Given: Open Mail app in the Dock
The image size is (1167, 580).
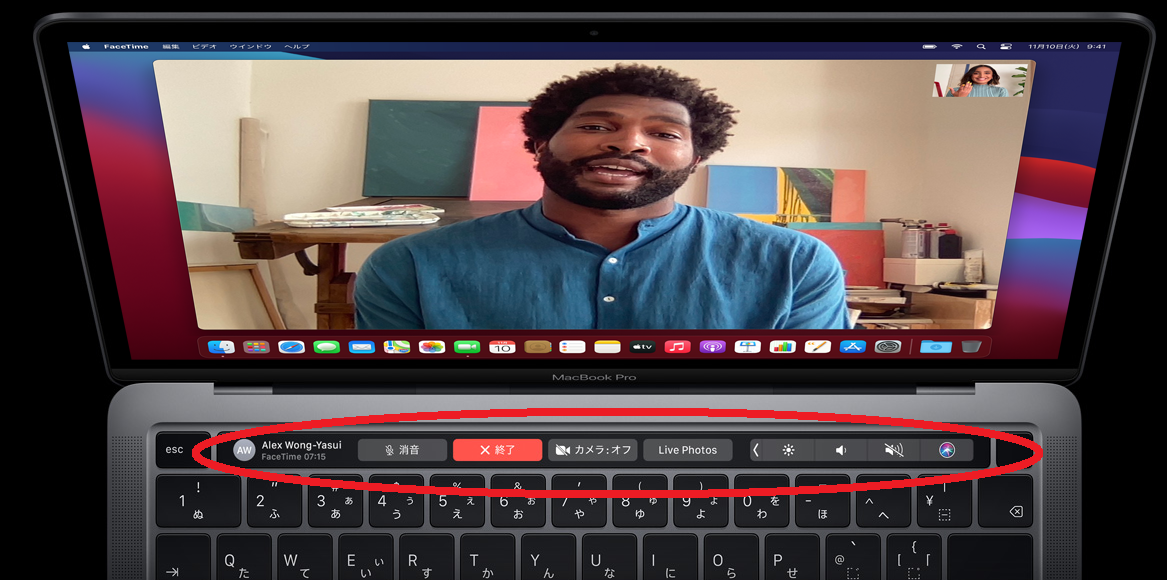Looking at the screenshot, I should pos(362,347).
